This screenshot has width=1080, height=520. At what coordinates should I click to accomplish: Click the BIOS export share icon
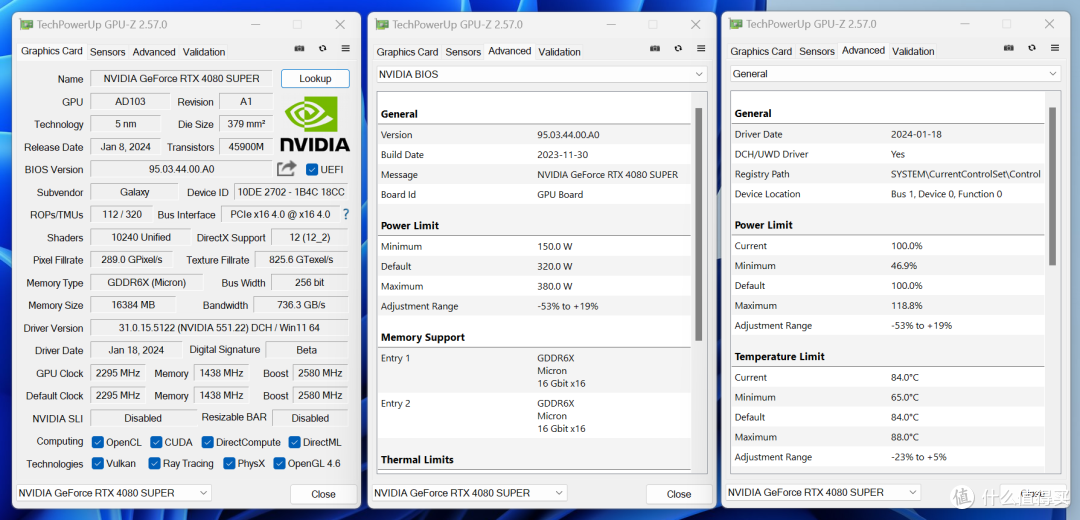pos(287,169)
